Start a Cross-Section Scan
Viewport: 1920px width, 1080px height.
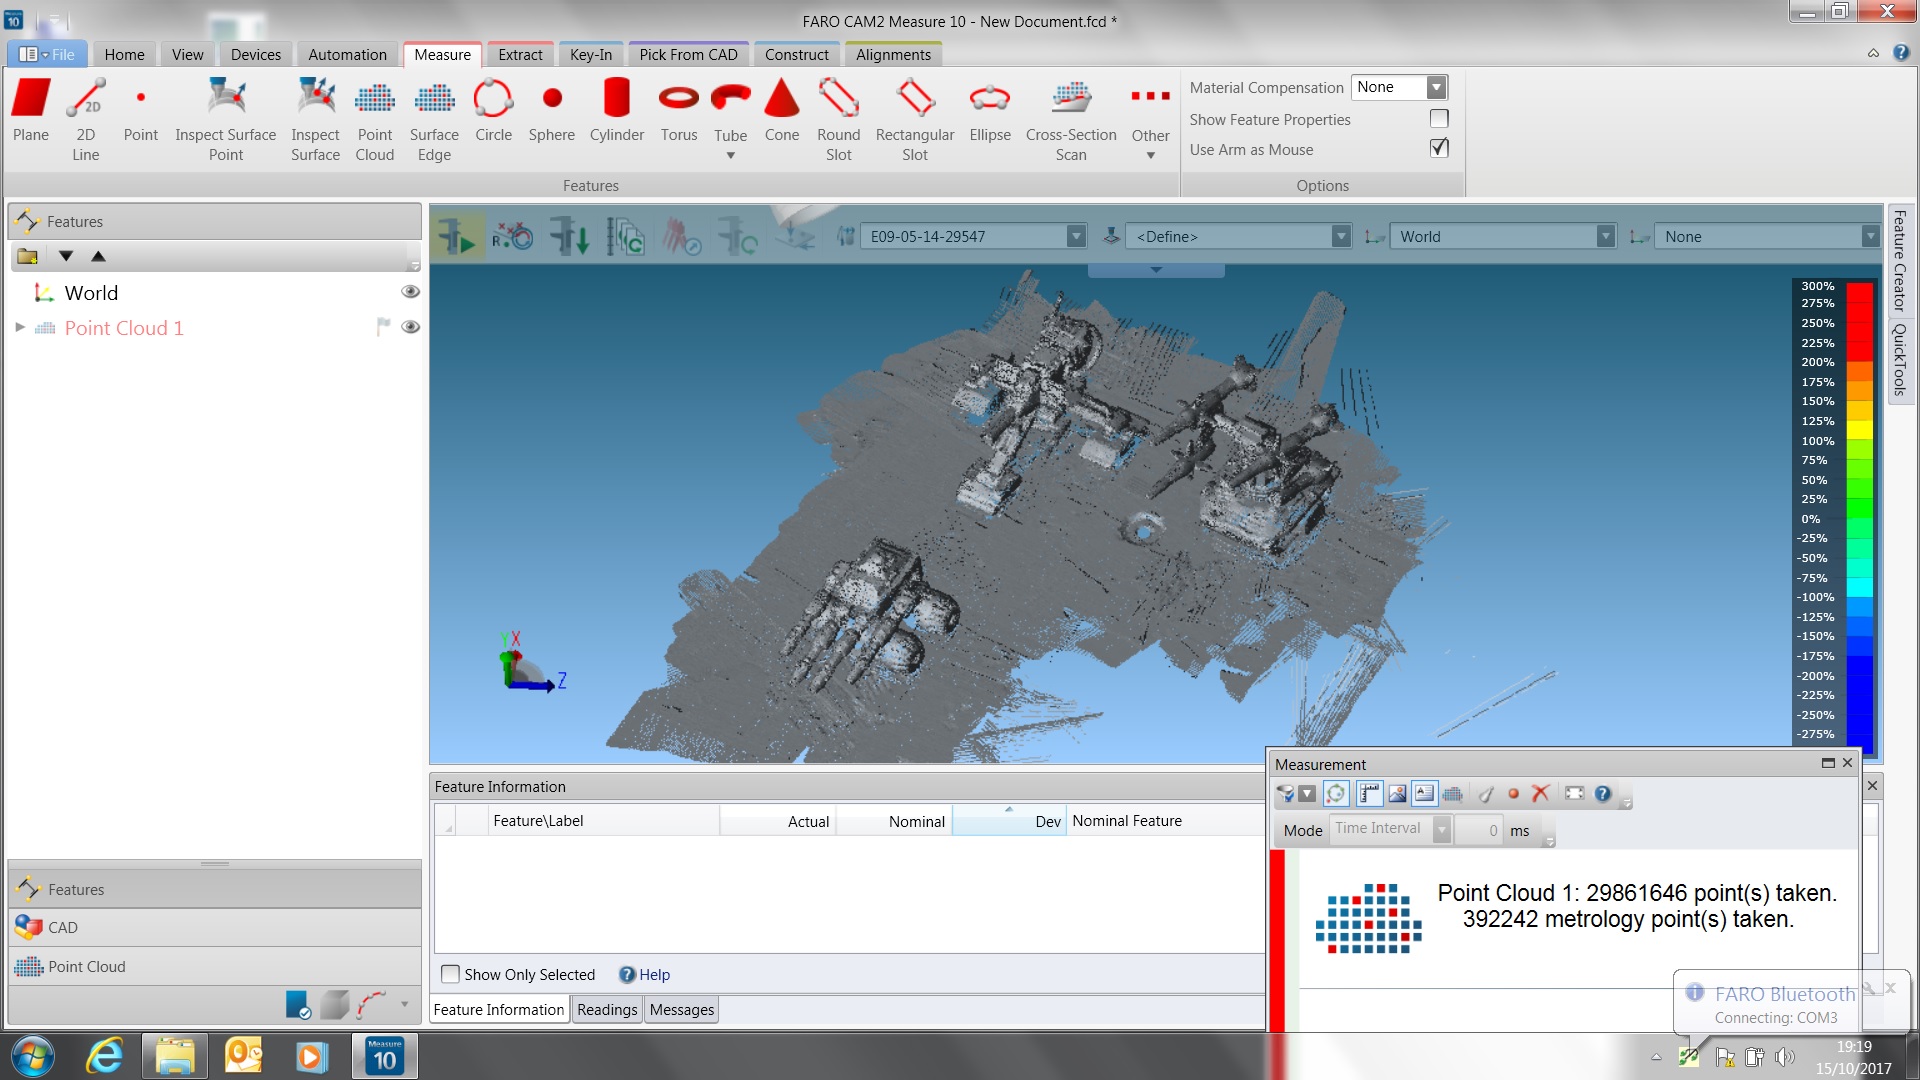coord(1071,119)
